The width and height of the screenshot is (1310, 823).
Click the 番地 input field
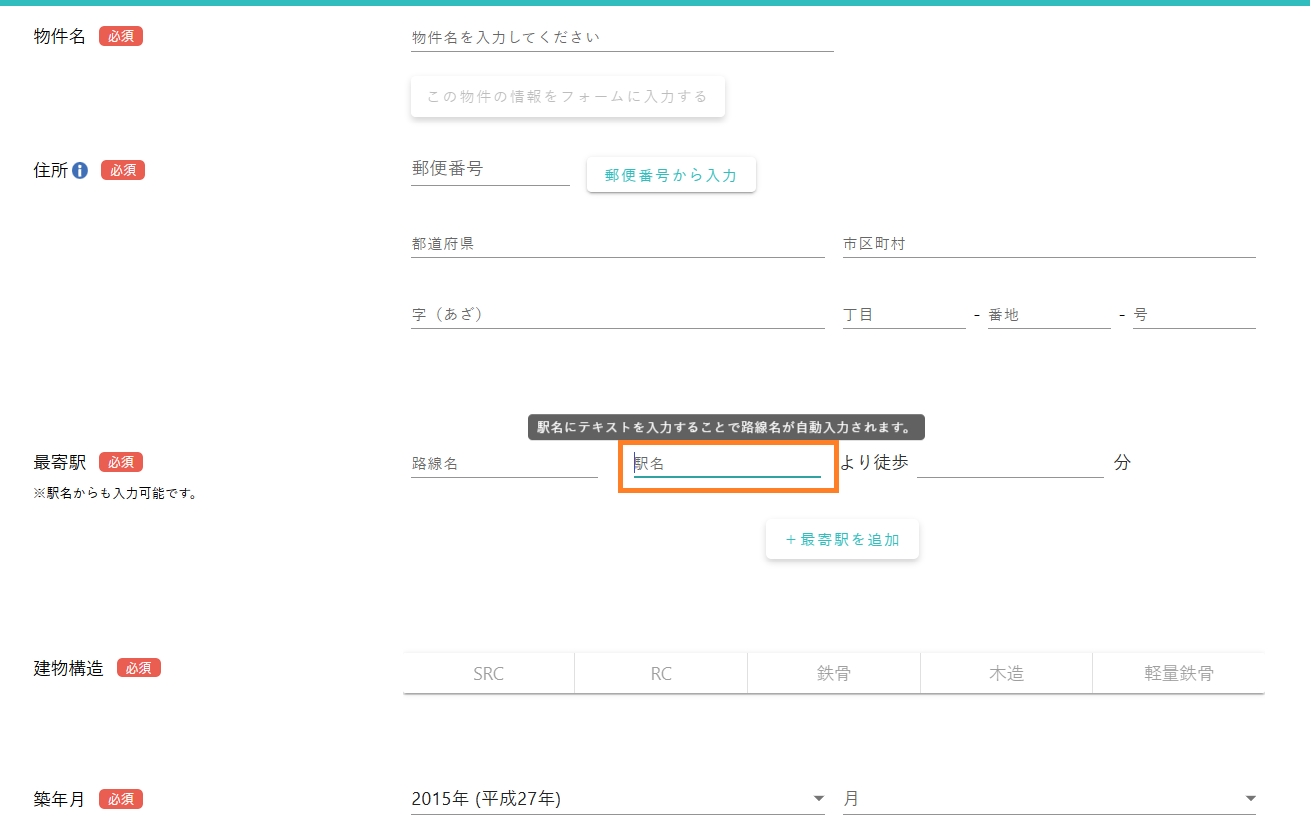1048,315
